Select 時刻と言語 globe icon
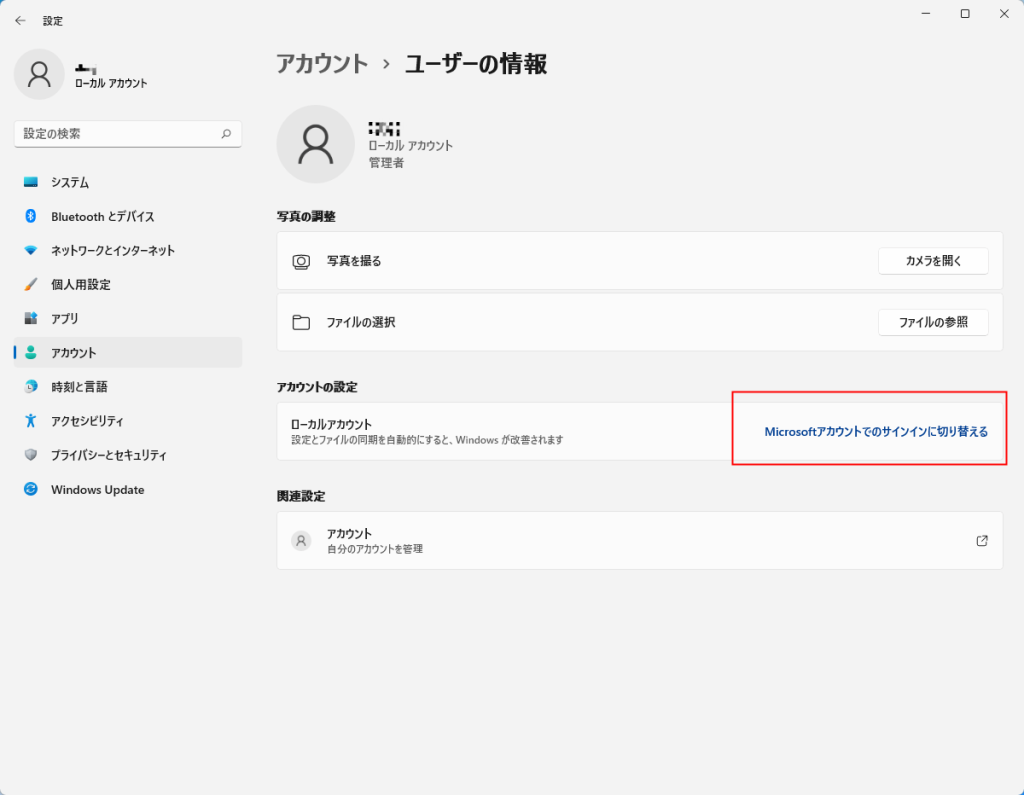 tap(31, 386)
